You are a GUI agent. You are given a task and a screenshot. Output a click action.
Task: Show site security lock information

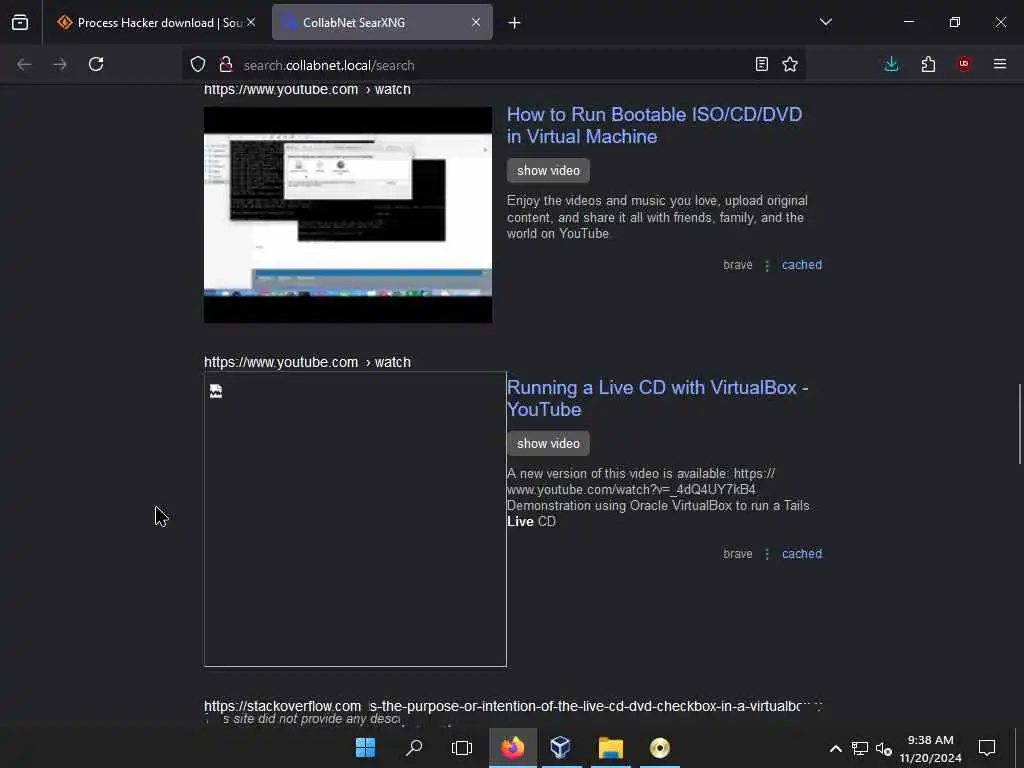pos(226,64)
